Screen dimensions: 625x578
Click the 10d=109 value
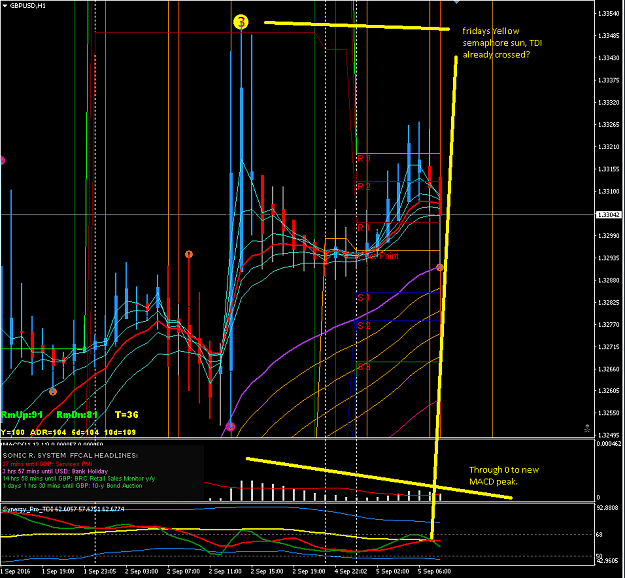[x=120, y=433]
